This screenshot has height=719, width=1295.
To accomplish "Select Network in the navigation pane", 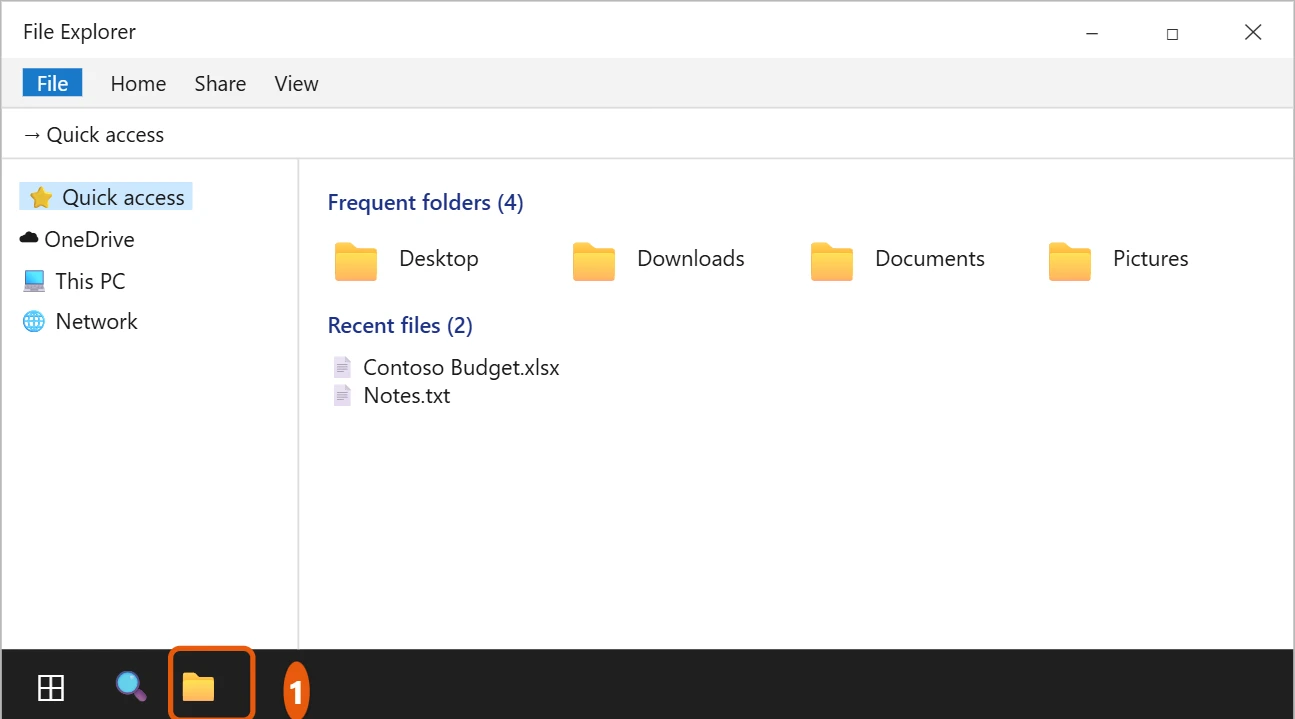I will tap(80, 321).
